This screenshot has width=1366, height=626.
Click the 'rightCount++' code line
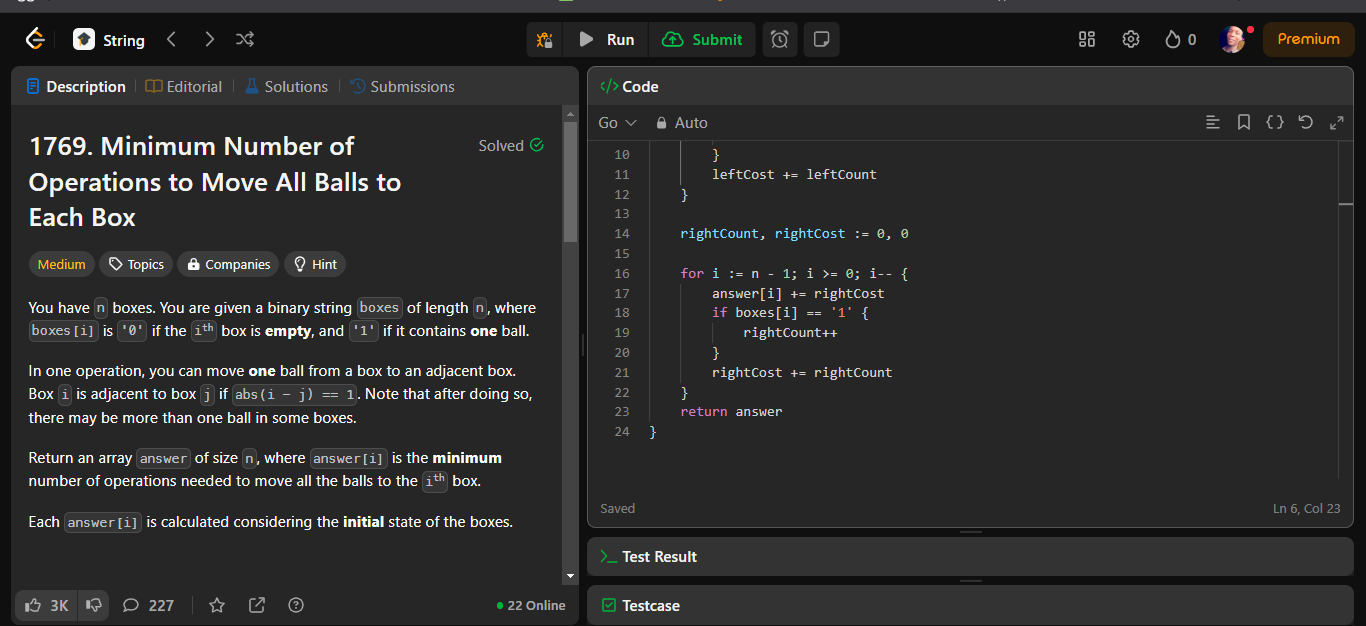(x=790, y=333)
